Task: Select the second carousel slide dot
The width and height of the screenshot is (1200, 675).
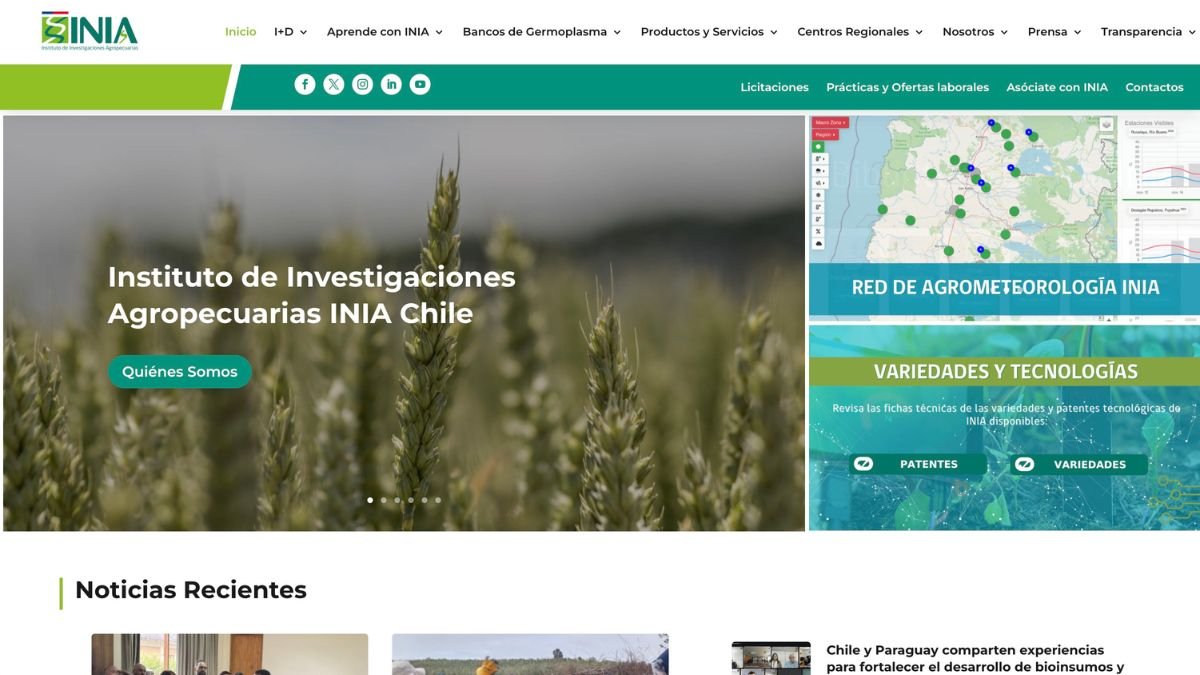Action: (x=383, y=500)
